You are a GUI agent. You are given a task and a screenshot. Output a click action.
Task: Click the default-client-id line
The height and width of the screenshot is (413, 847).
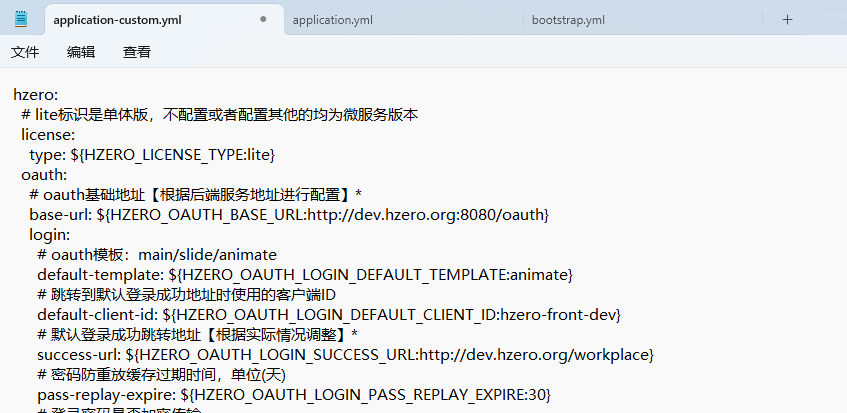[329, 315]
